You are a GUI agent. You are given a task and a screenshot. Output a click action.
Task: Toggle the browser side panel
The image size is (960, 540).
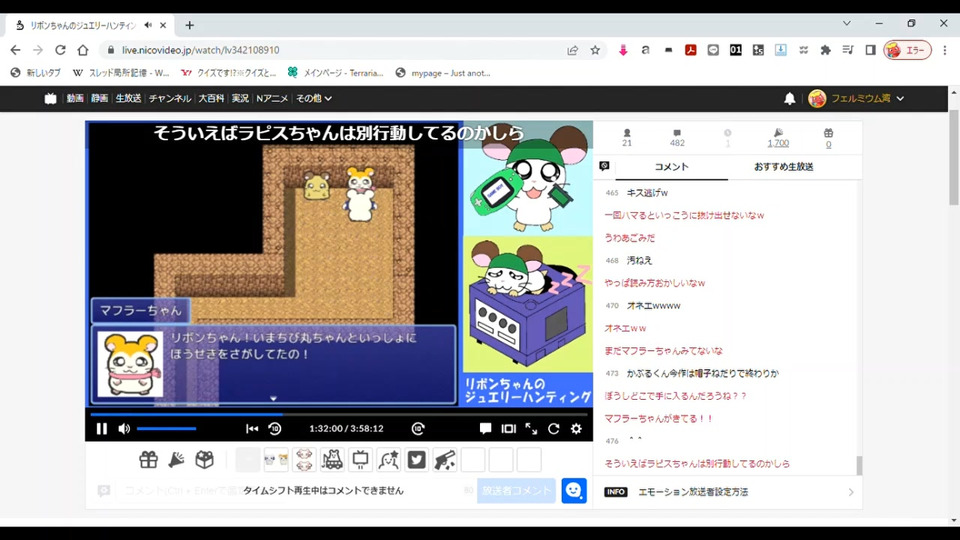point(870,50)
